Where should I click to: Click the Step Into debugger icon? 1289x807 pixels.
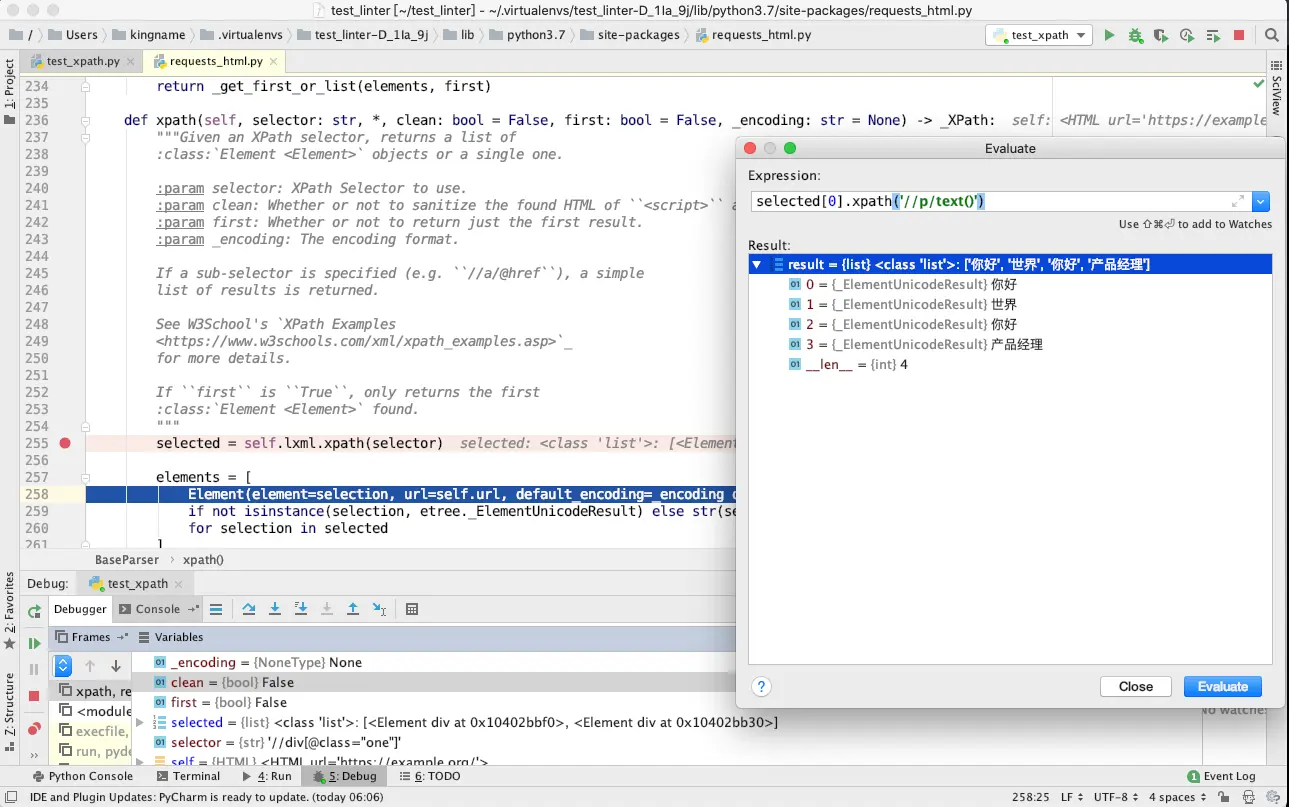tap(275, 609)
